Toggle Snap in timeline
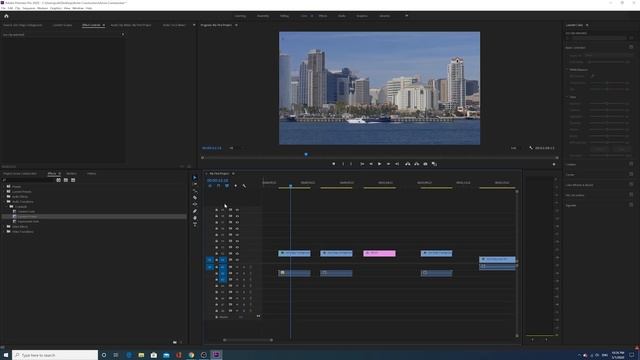This screenshot has width=640, height=360. point(218,186)
